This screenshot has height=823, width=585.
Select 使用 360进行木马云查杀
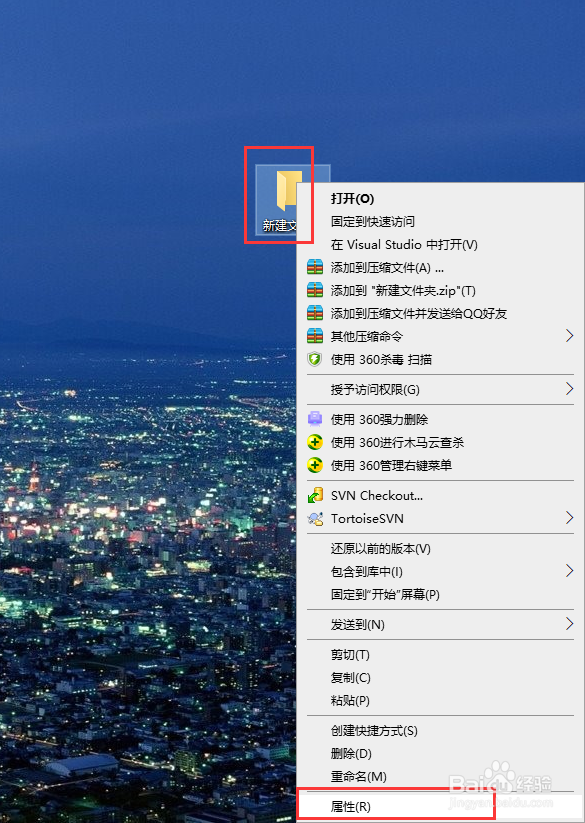[441, 442]
